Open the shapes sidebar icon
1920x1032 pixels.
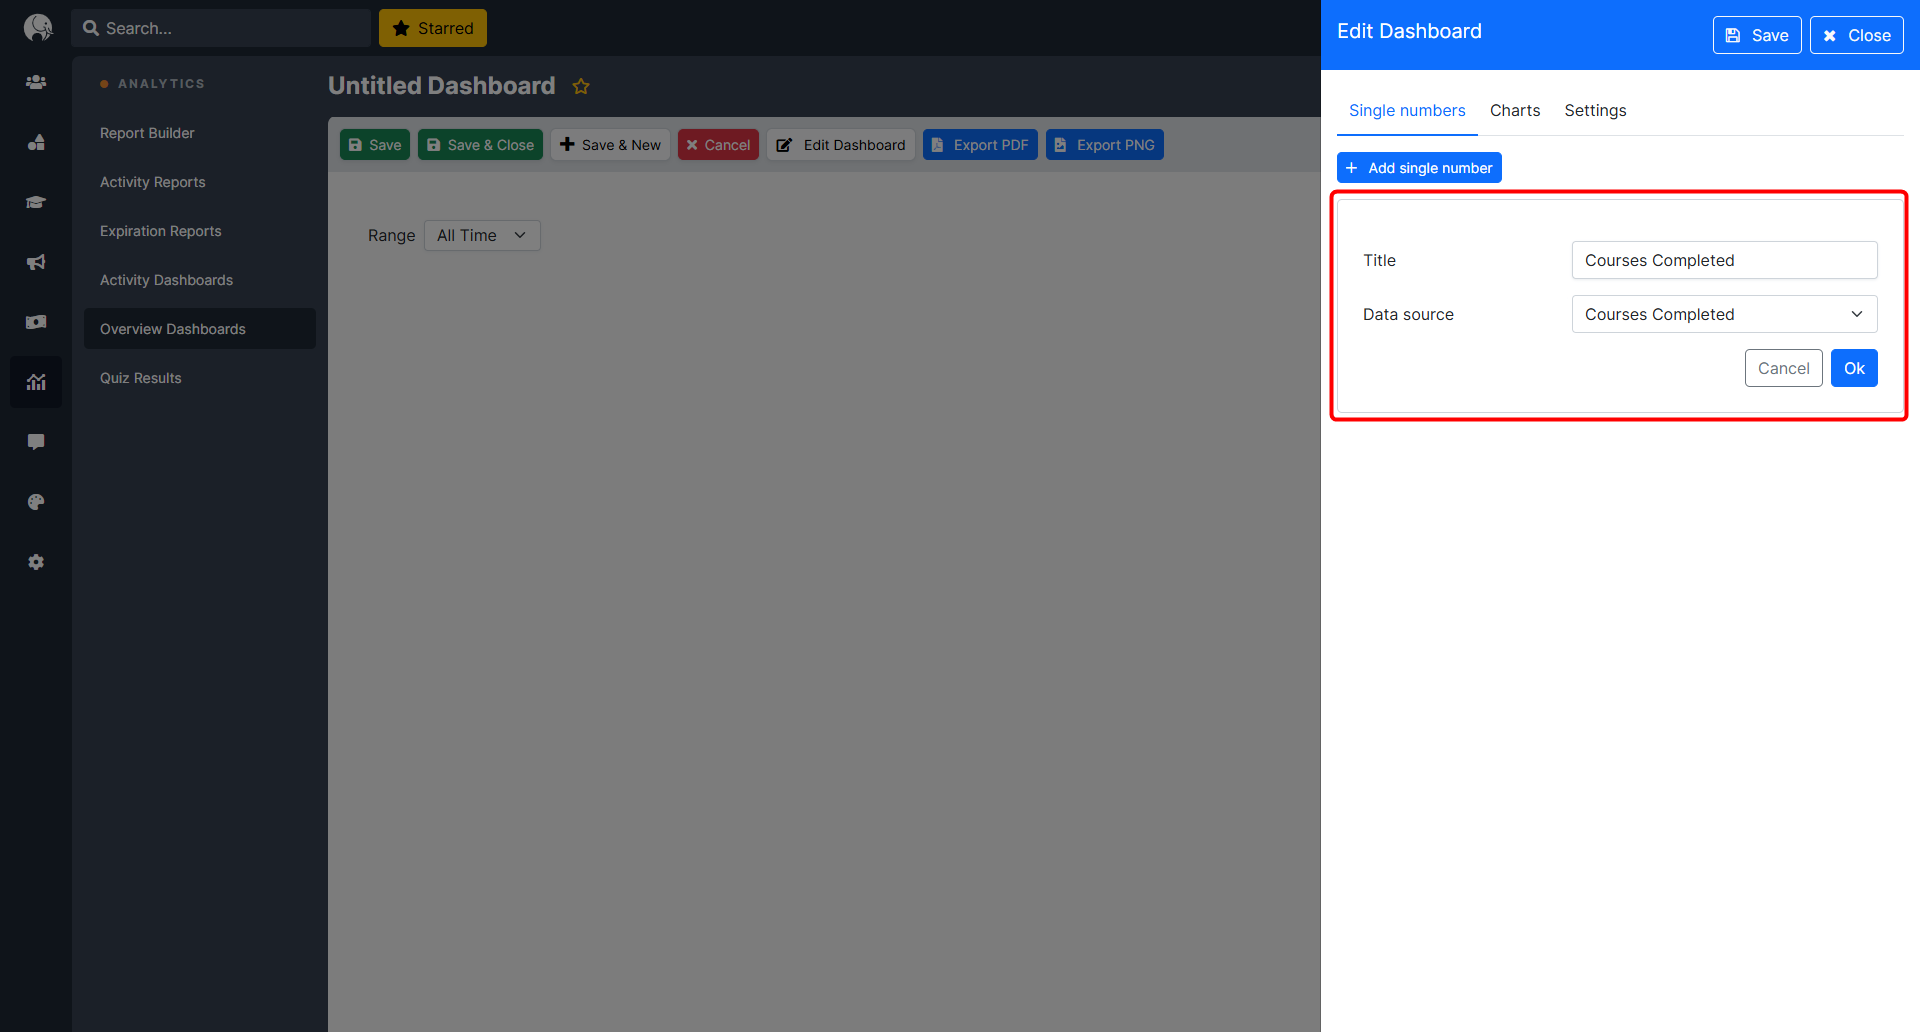36,142
